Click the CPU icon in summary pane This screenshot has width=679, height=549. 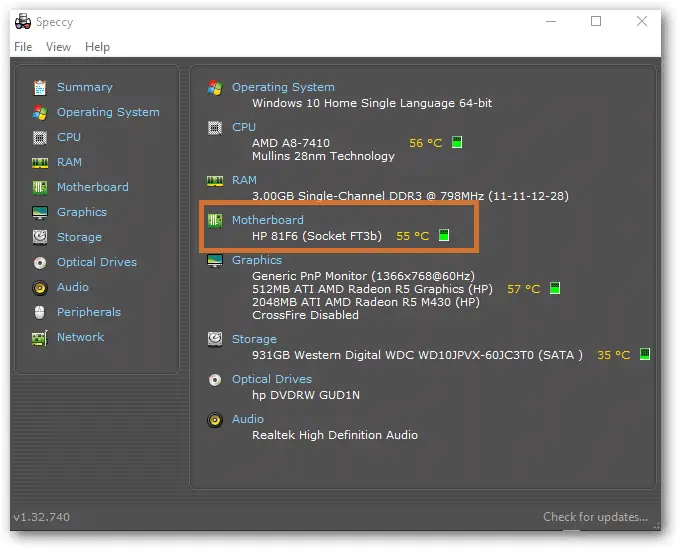point(215,128)
